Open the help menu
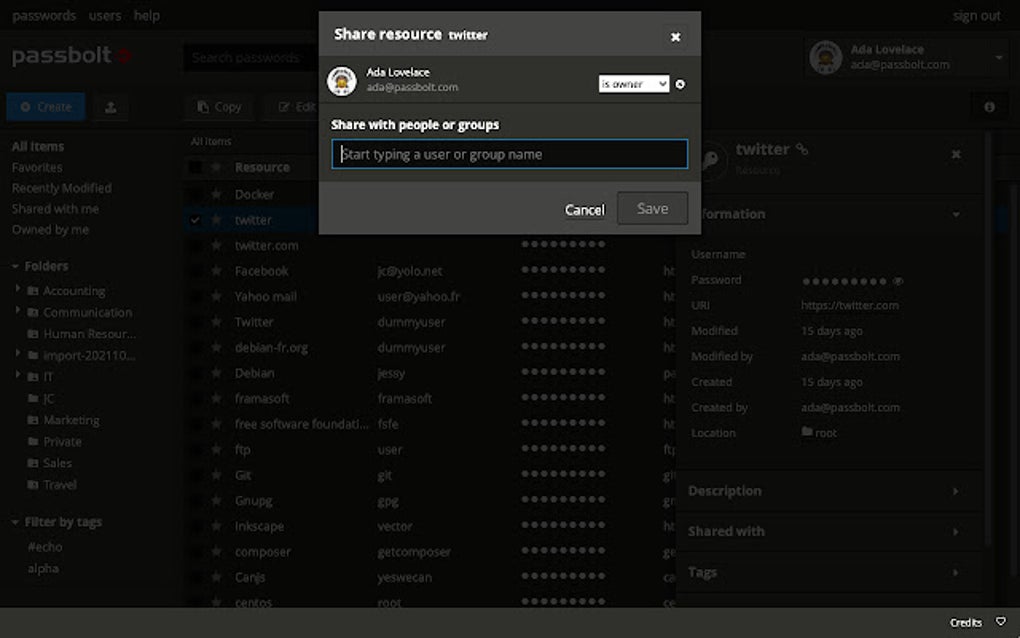Image resolution: width=1020 pixels, height=638 pixels. tap(146, 15)
